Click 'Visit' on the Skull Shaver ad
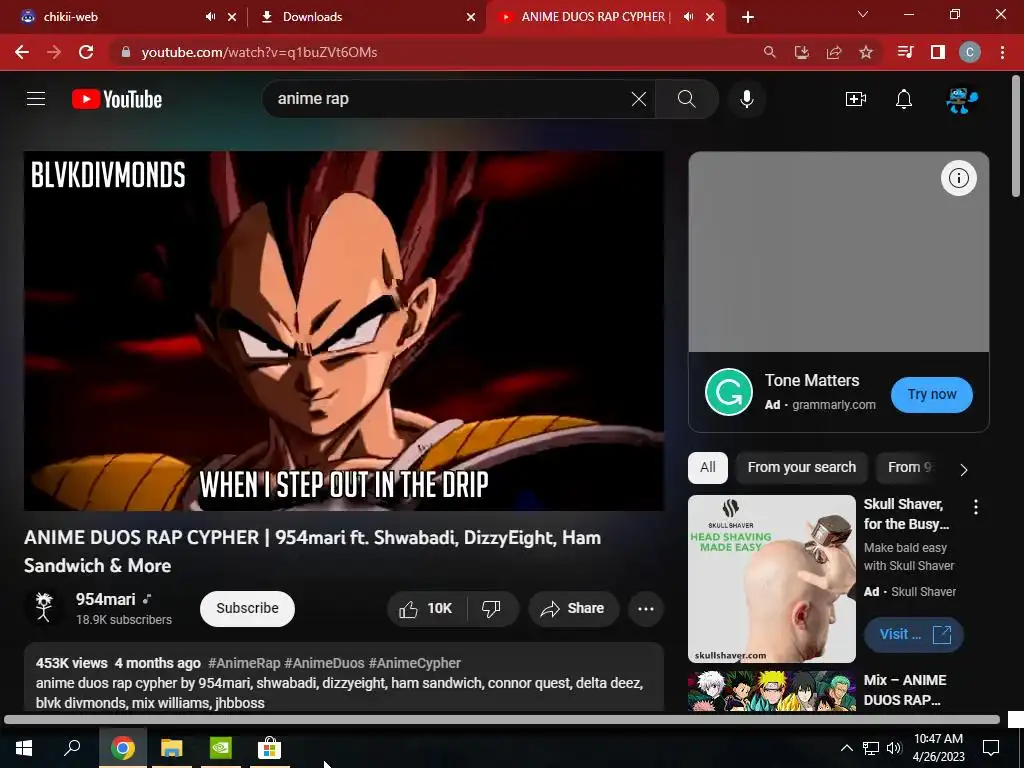1024x768 pixels. coord(914,634)
